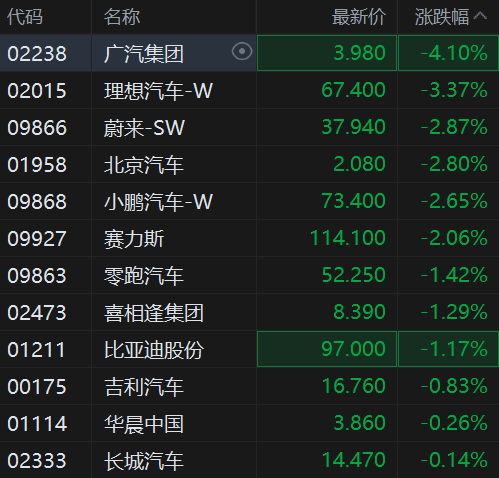Image resolution: width=499 pixels, height=478 pixels.
Task: Click price 8.390
Action: [360, 312]
